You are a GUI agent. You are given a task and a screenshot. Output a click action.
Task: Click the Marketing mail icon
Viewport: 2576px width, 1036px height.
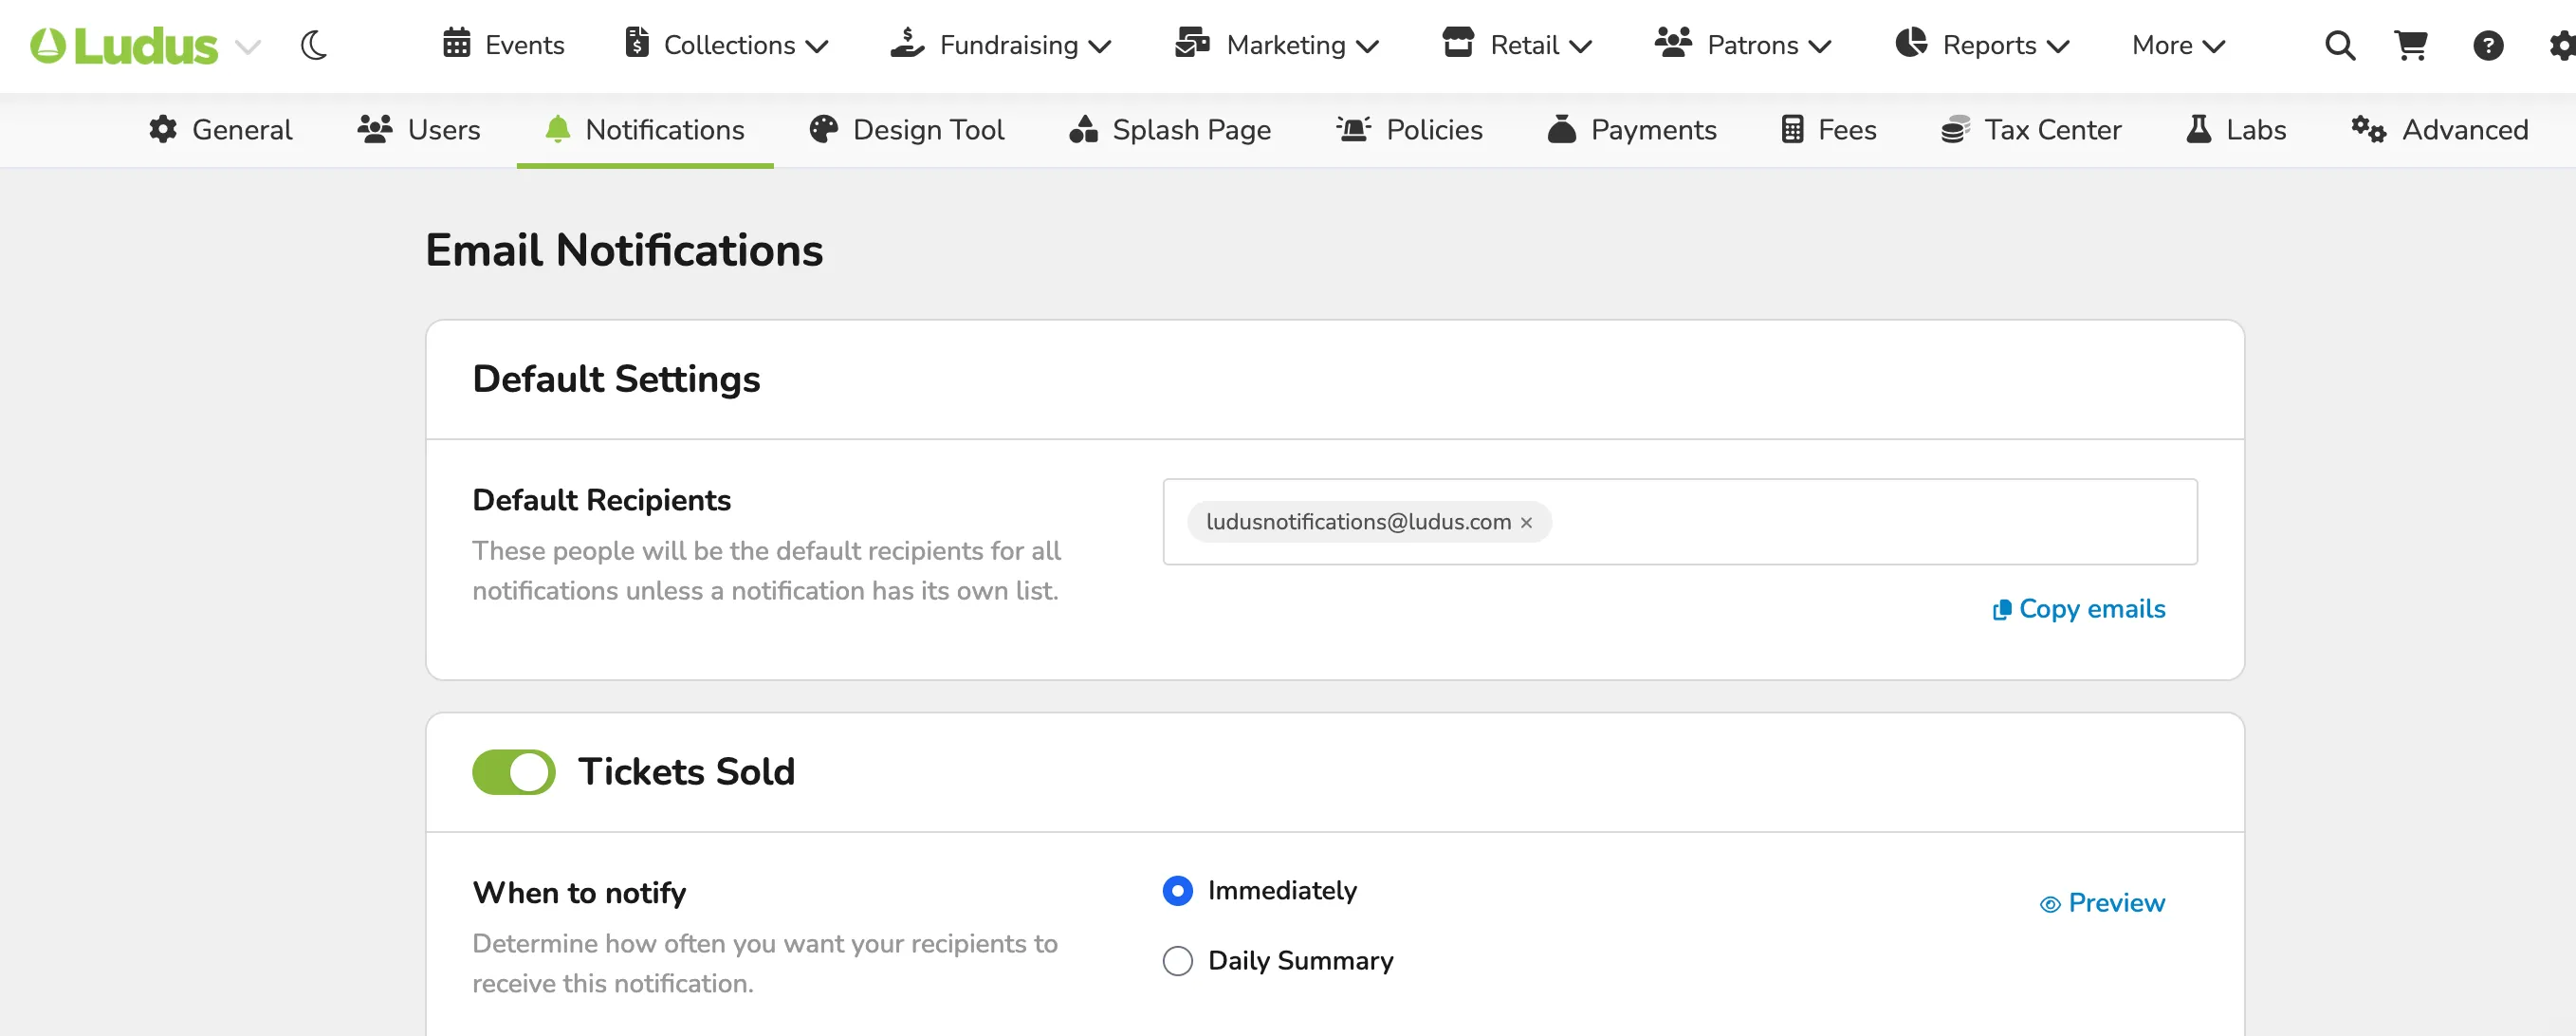click(1192, 44)
